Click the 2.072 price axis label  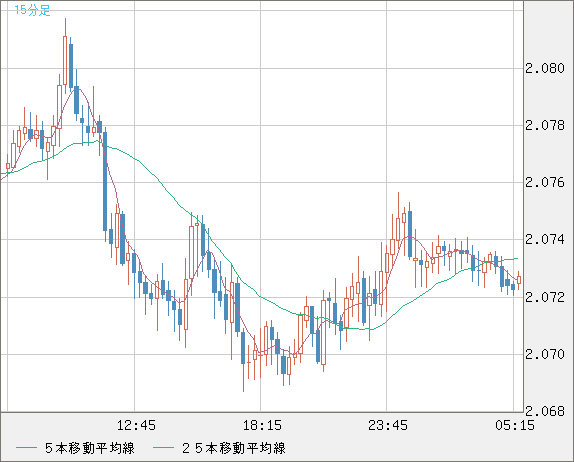tap(545, 297)
